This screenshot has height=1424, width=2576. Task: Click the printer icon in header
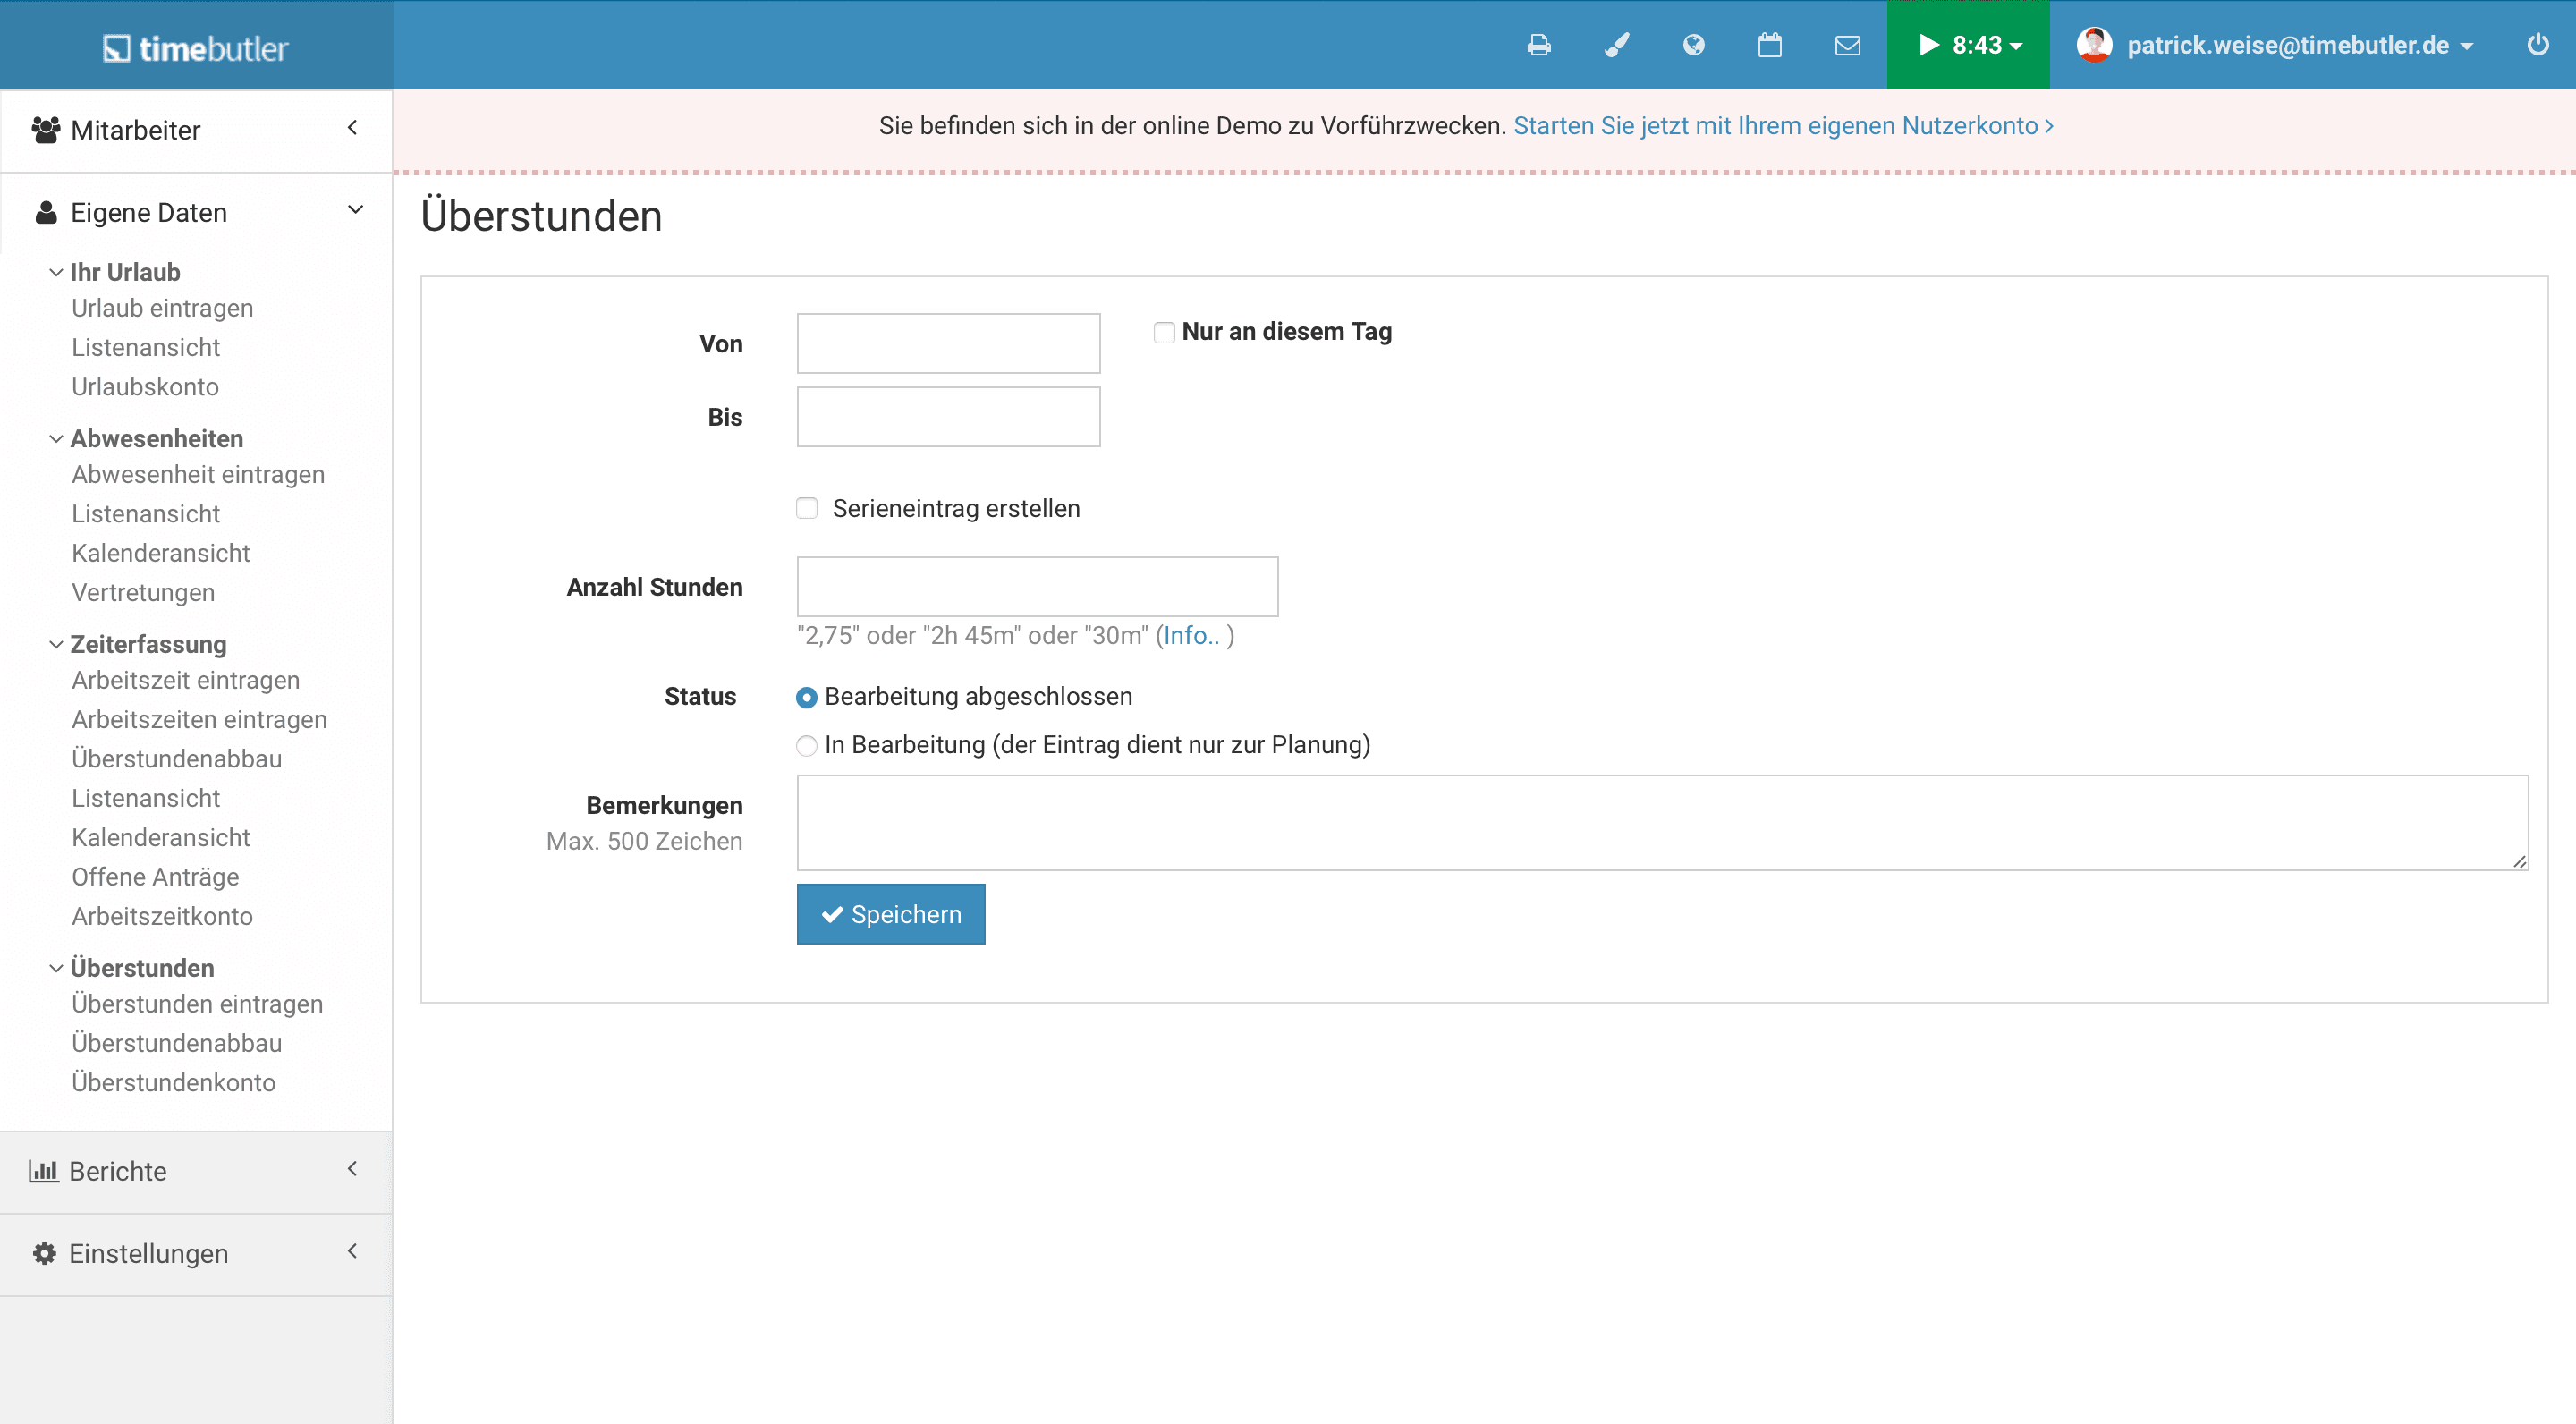point(1539,45)
